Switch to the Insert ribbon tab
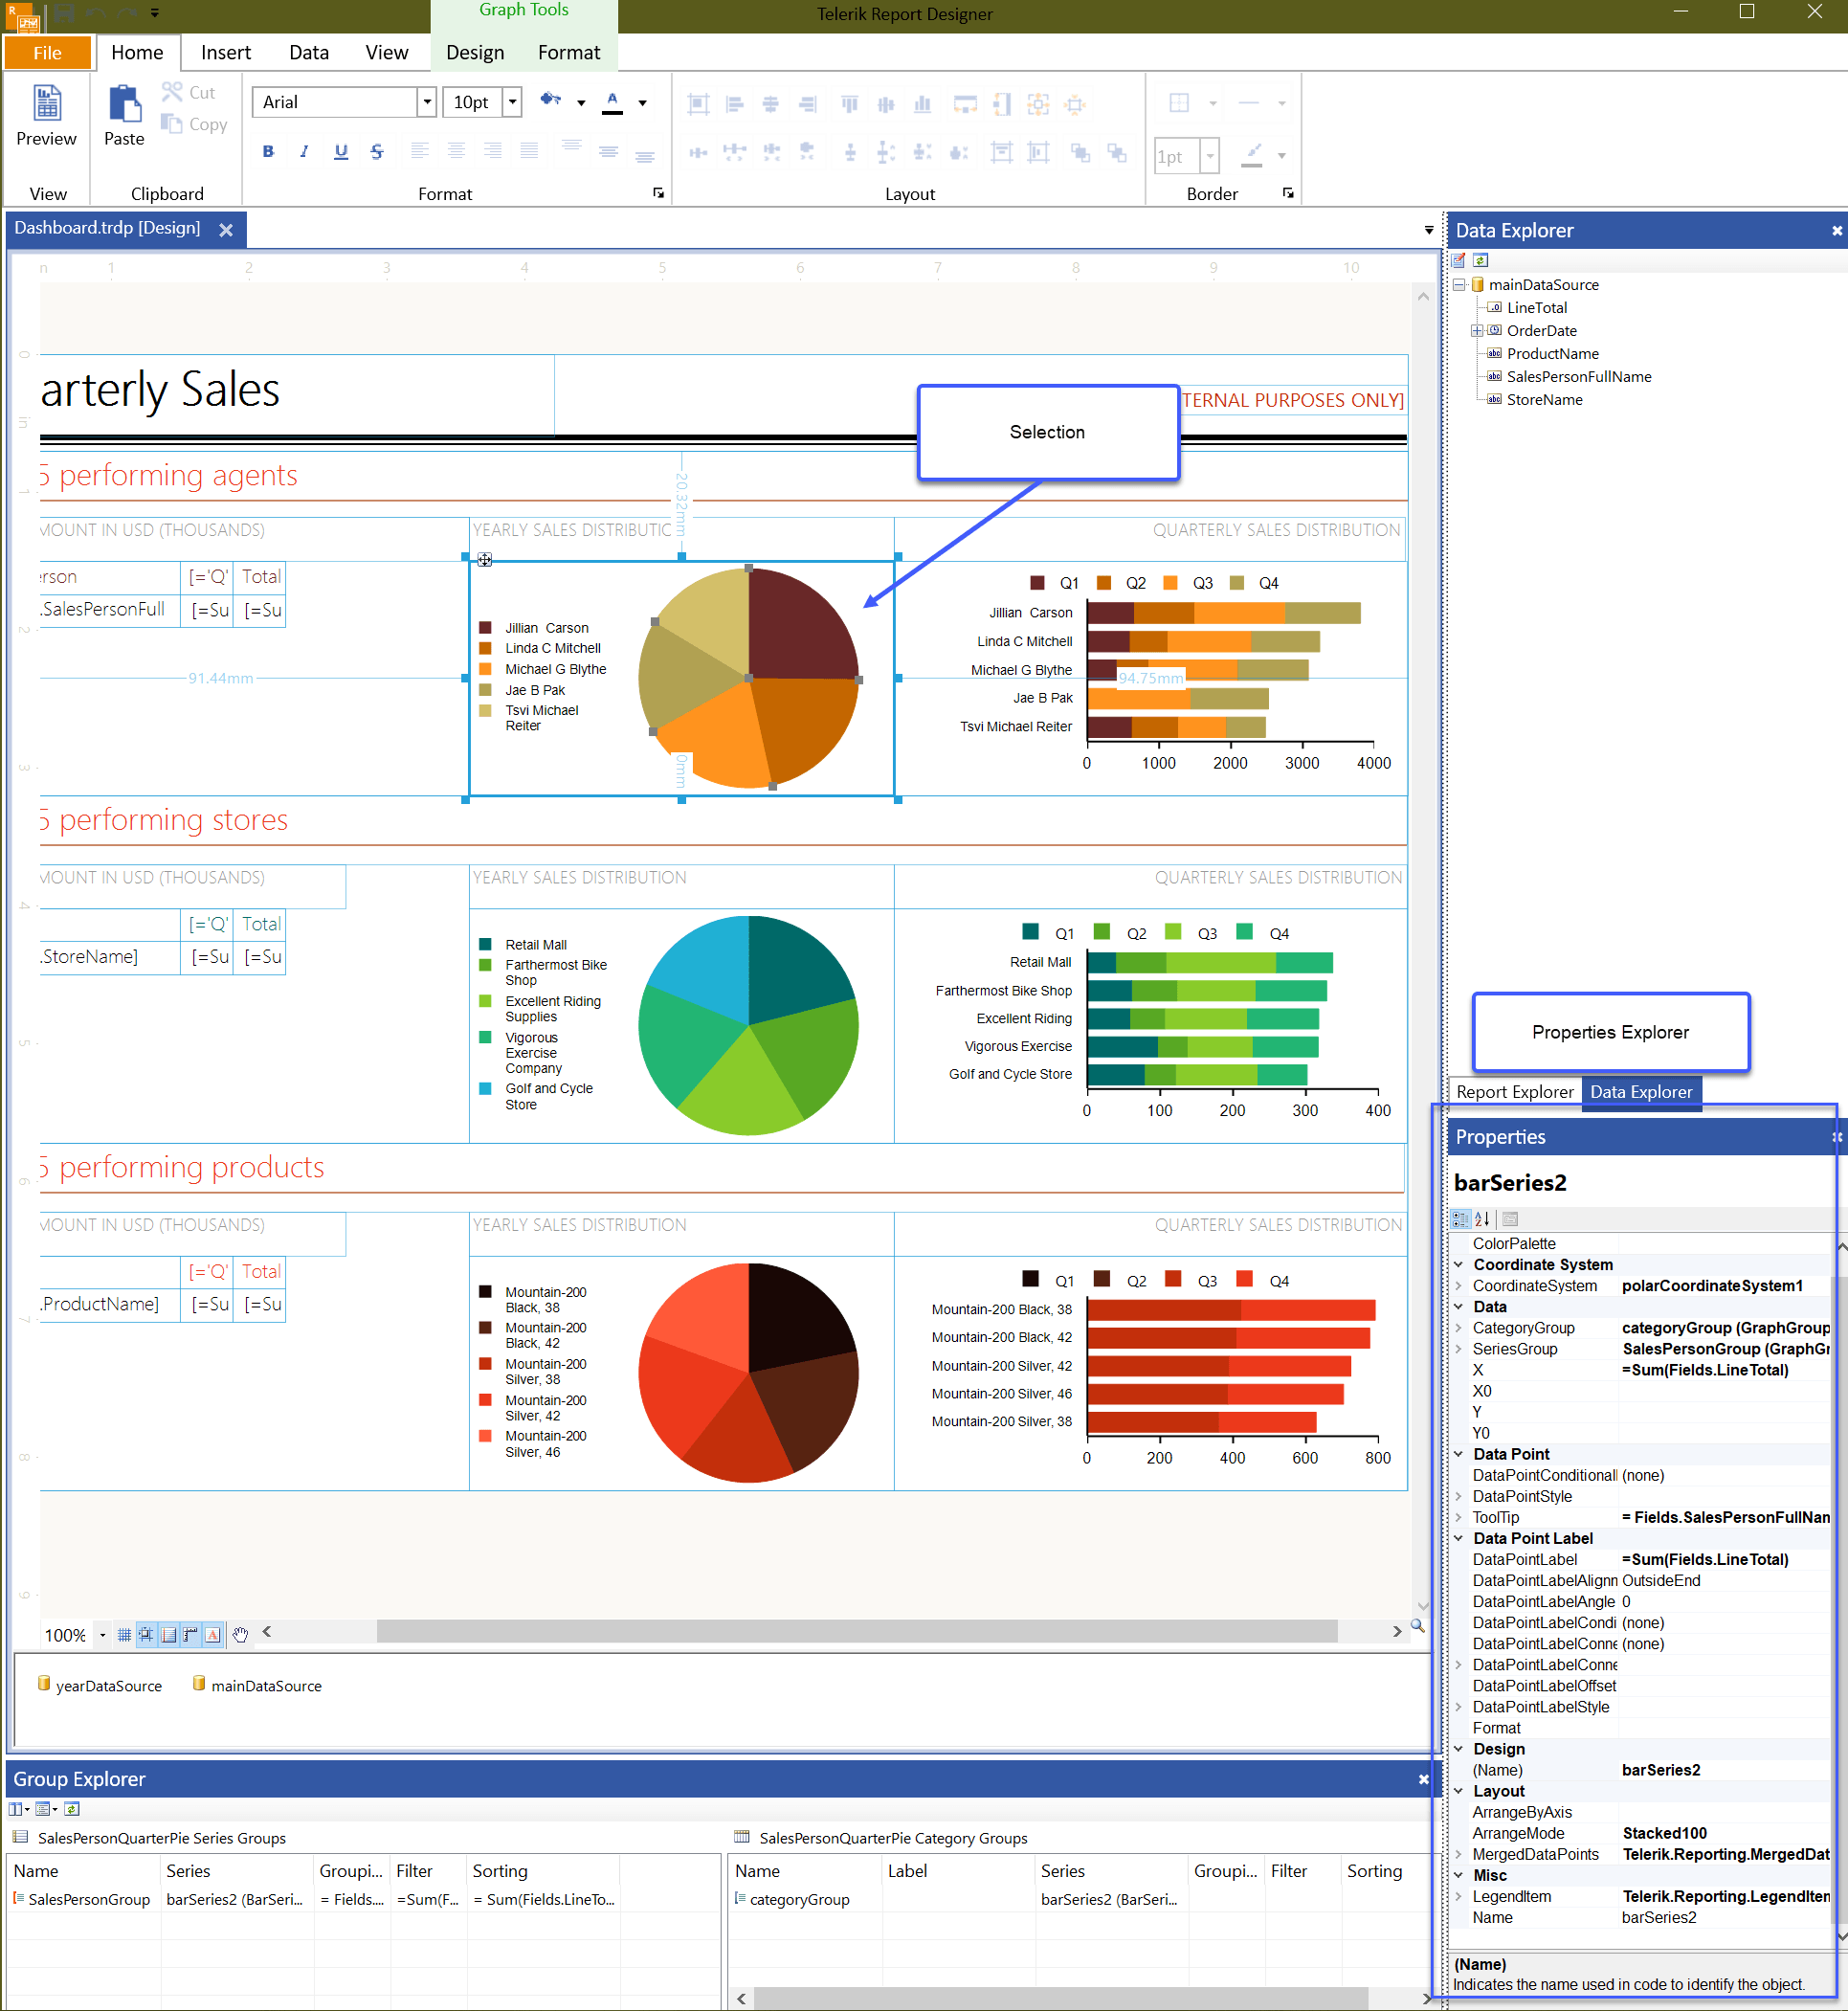Screen dimensions: 1848x2011 [x=225, y=52]
